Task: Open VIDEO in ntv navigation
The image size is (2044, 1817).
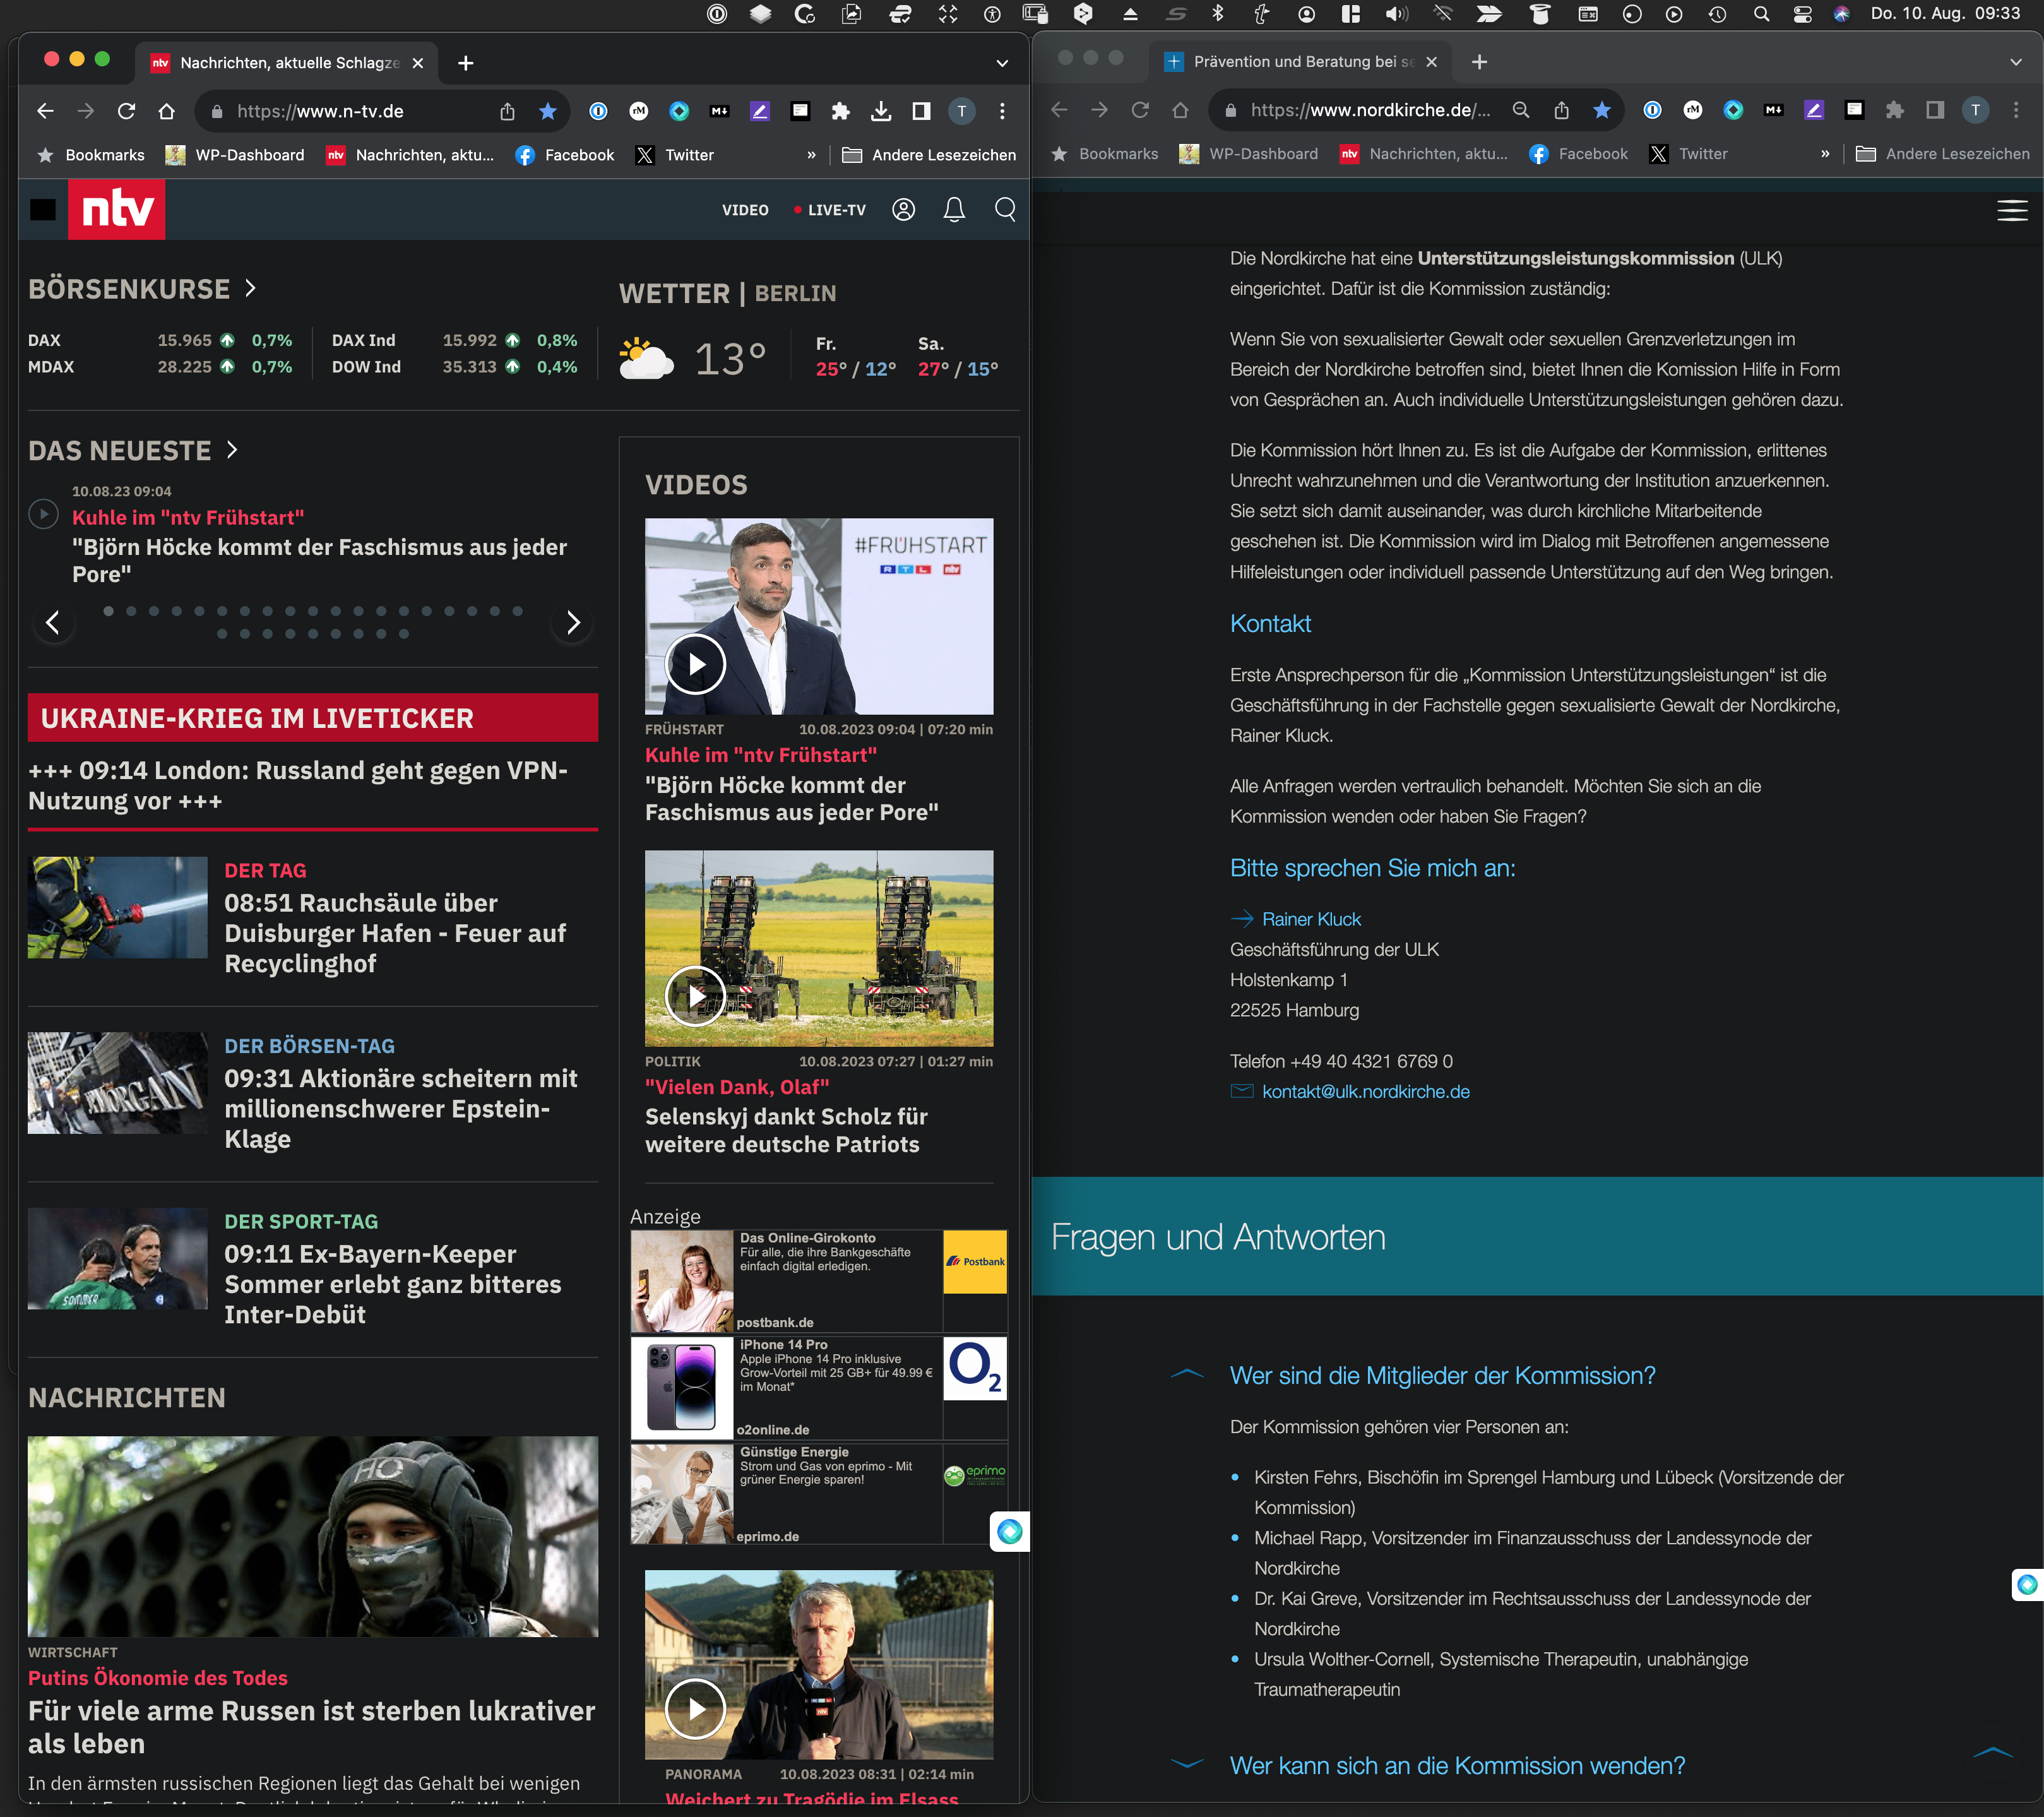Action: (745, 210)
